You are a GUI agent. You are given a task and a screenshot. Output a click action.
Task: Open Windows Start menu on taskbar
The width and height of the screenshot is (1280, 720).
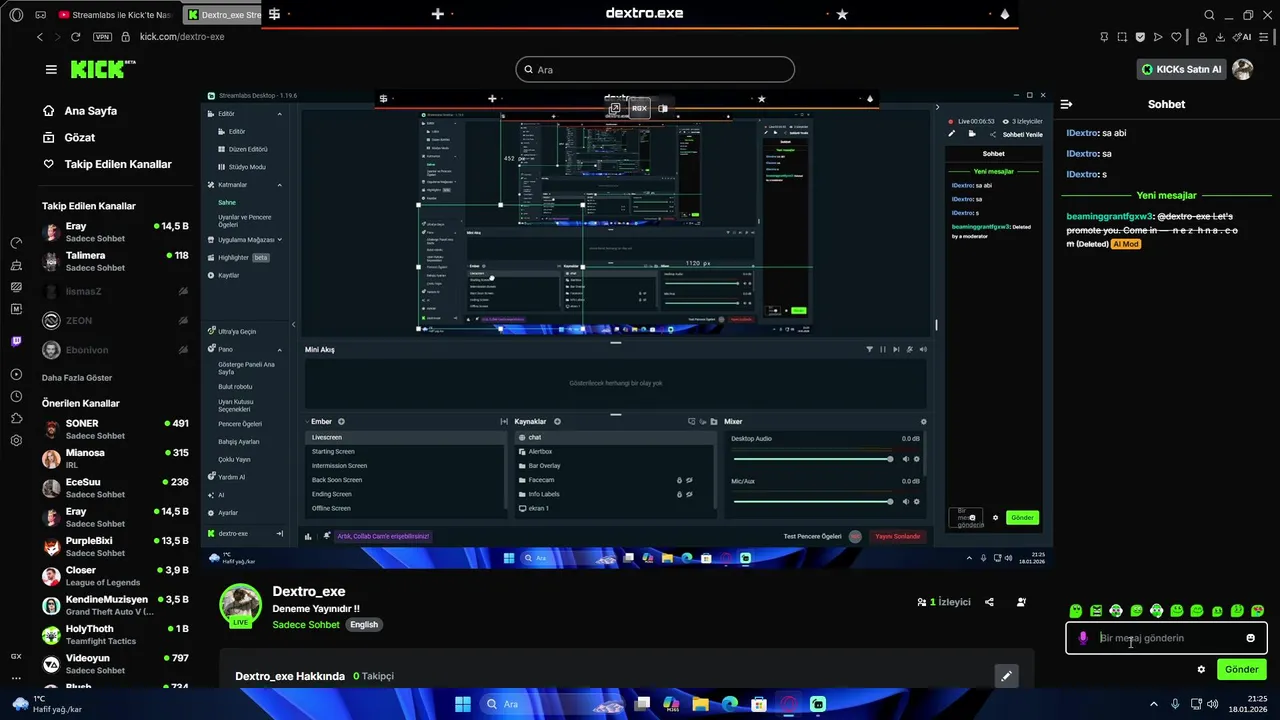coord(463,704)
